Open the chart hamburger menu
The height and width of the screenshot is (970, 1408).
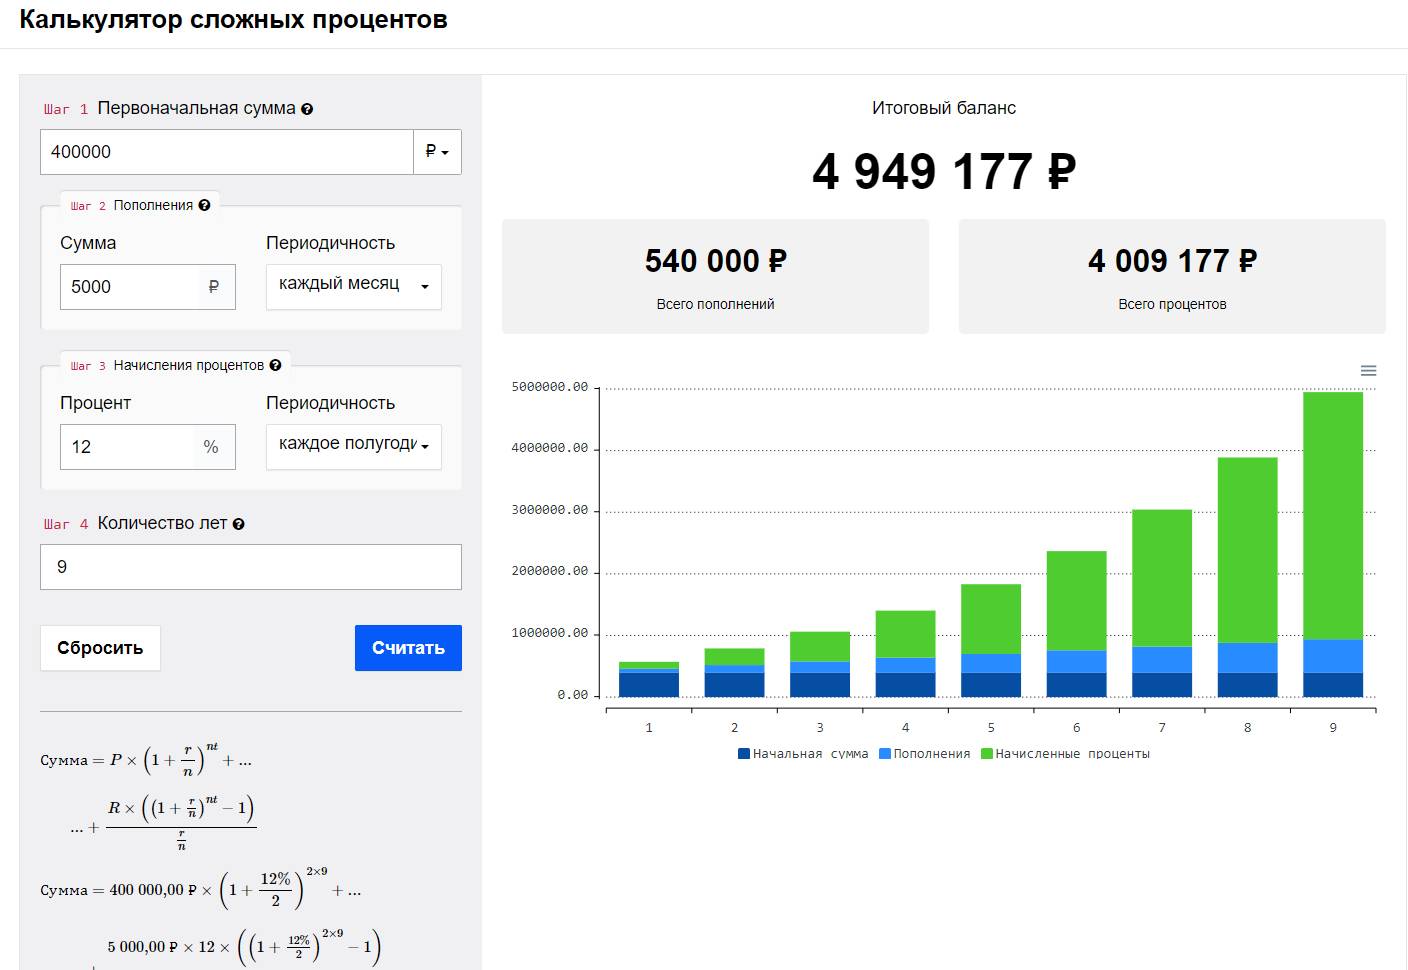[x=1368, y=371]
